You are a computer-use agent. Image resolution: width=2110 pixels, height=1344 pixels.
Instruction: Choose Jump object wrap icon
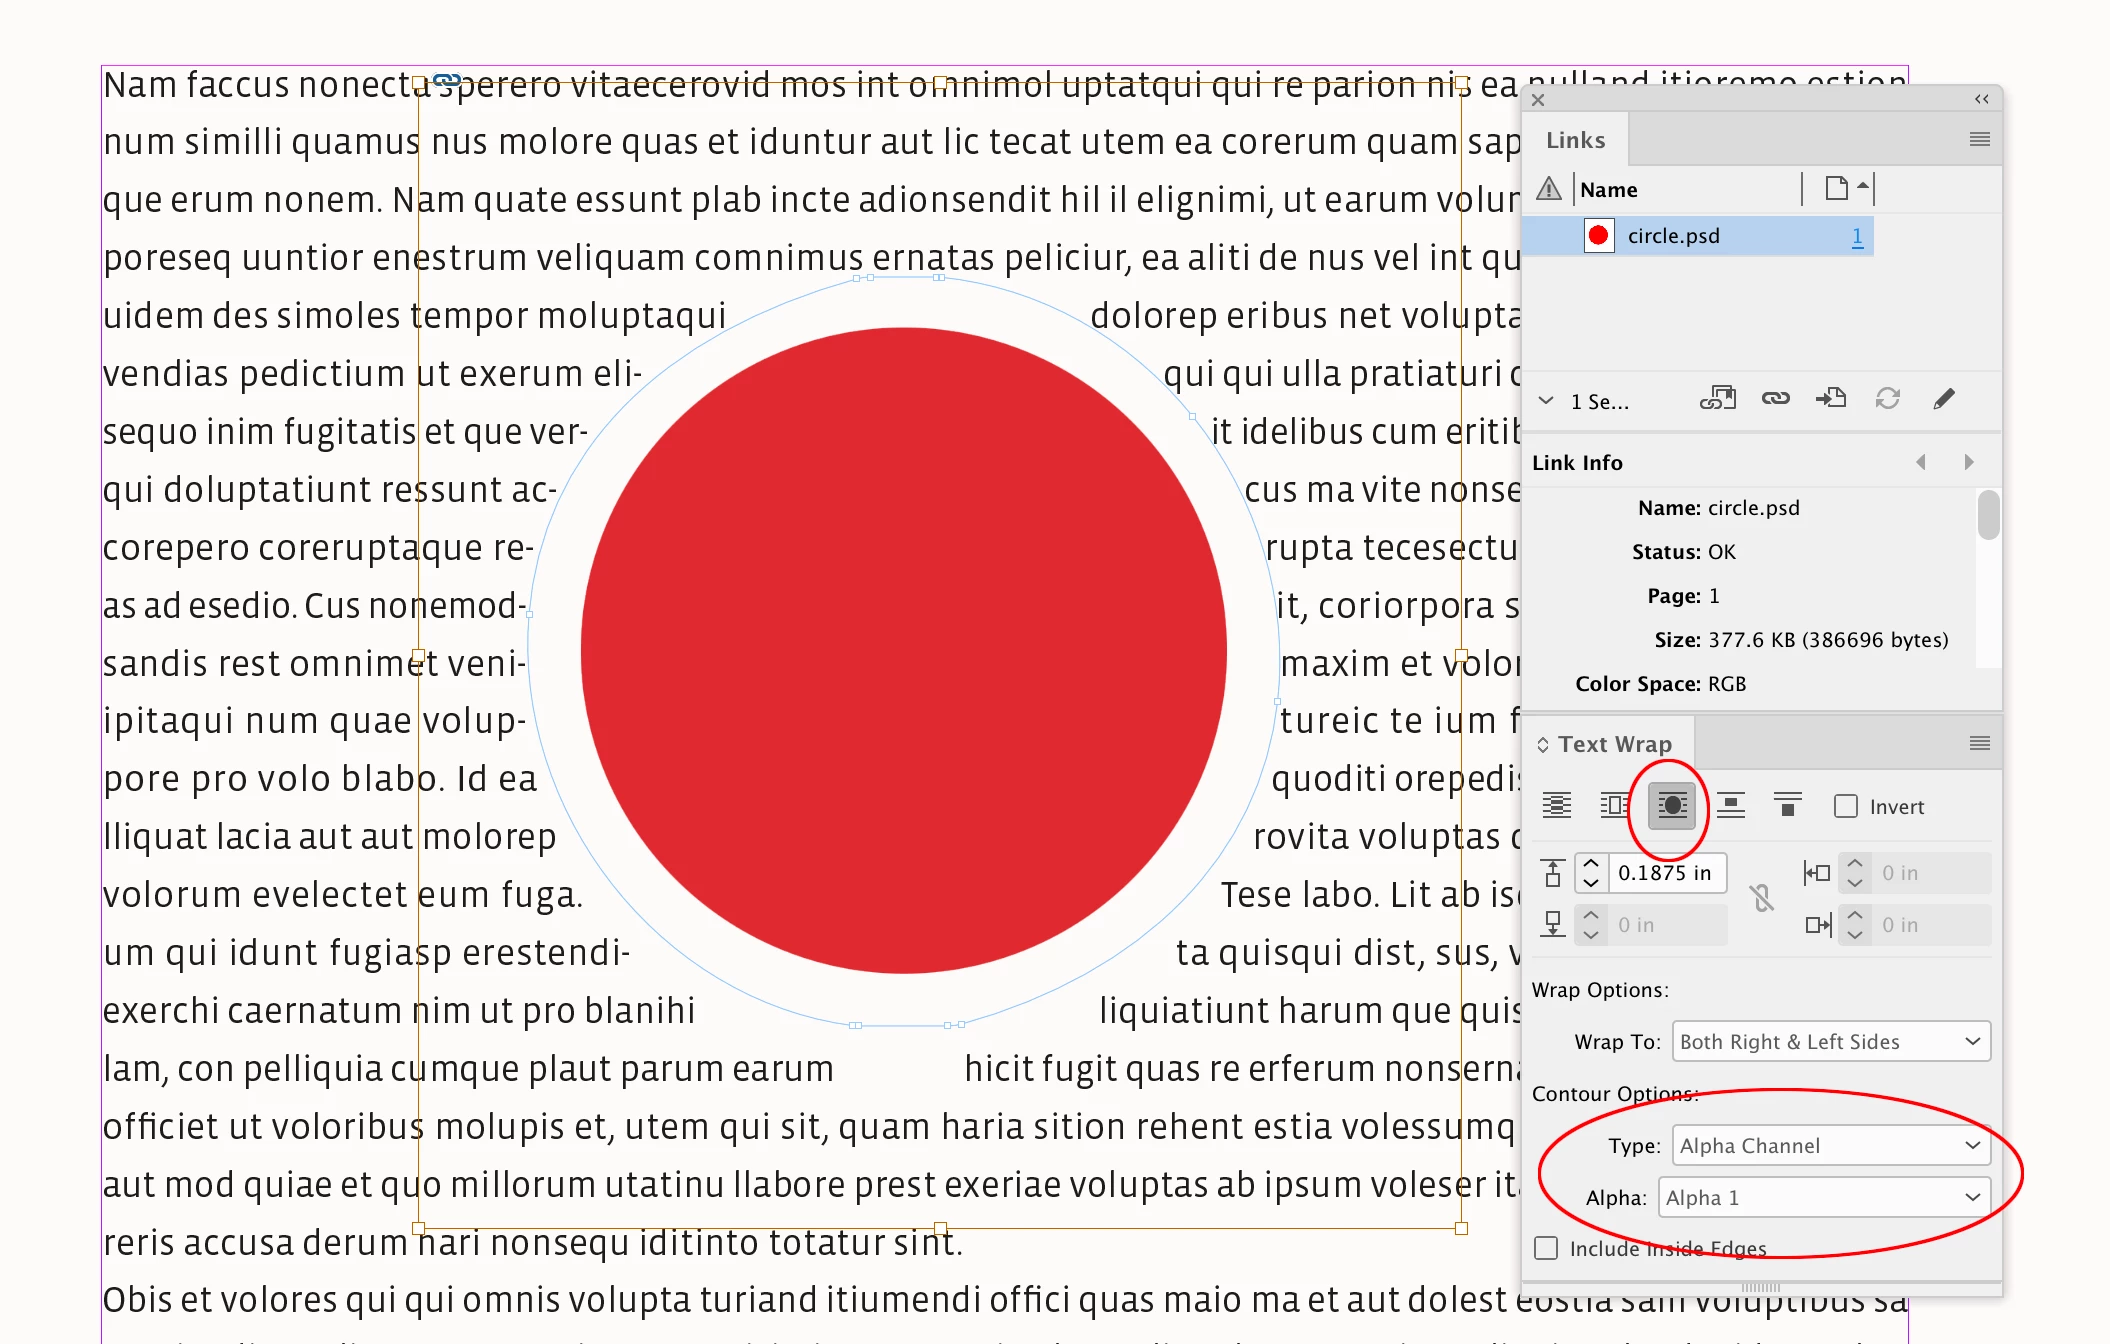coord(1730,805)
